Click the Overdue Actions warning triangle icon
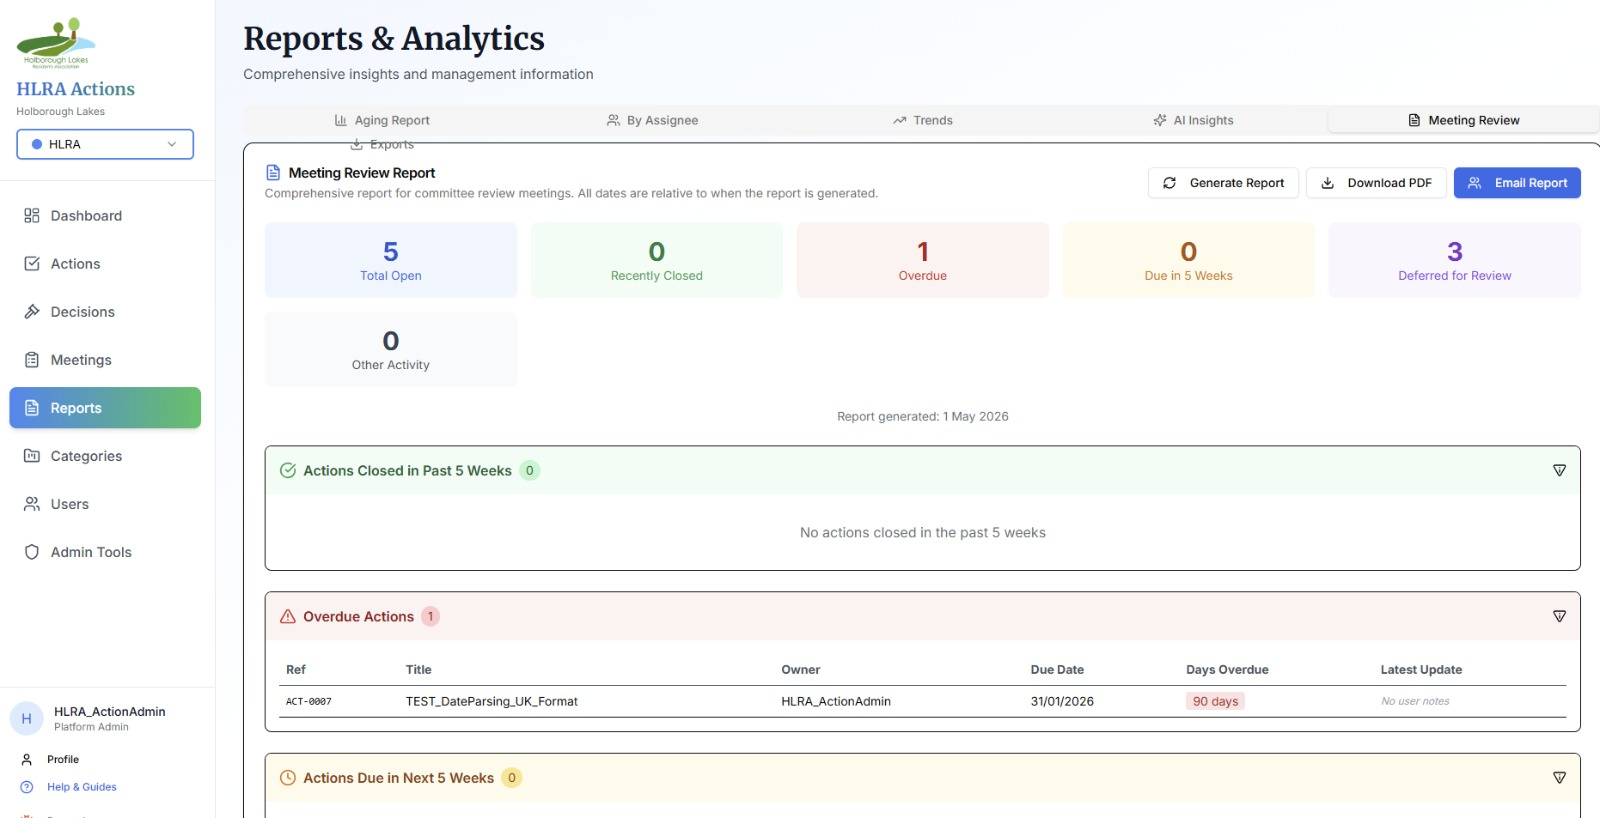 click(288, 617)
